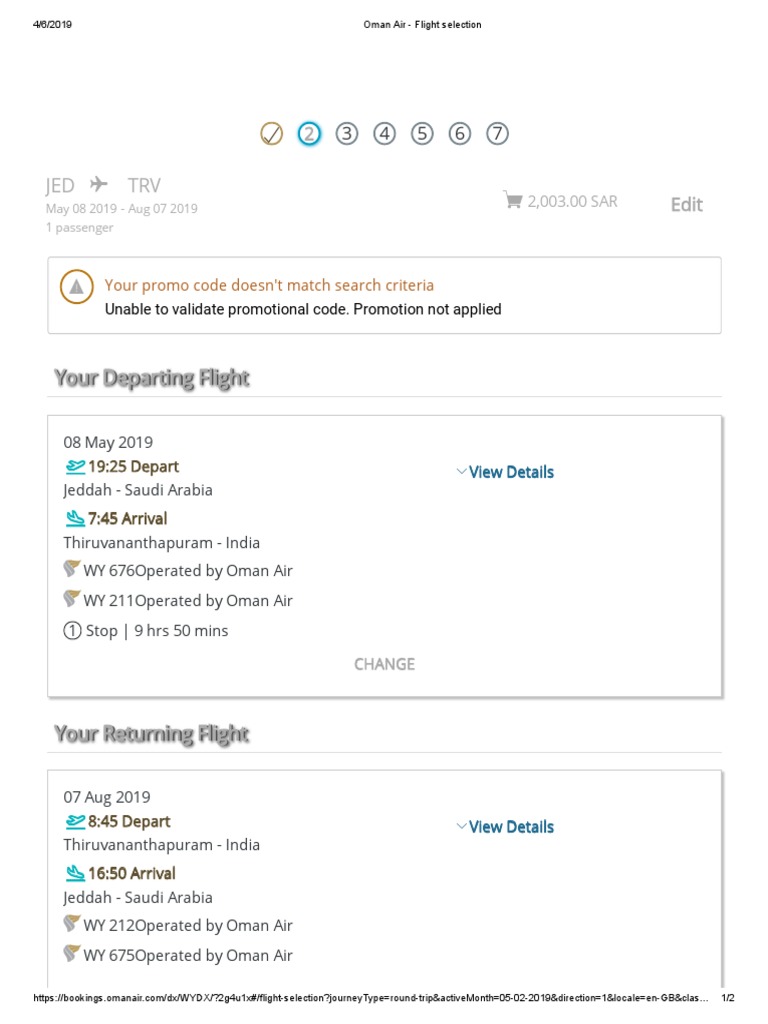This screenshot has height=1024, width=768.
Task: Click the airplane icon between JED and TRV
Action: coord(99,184)
